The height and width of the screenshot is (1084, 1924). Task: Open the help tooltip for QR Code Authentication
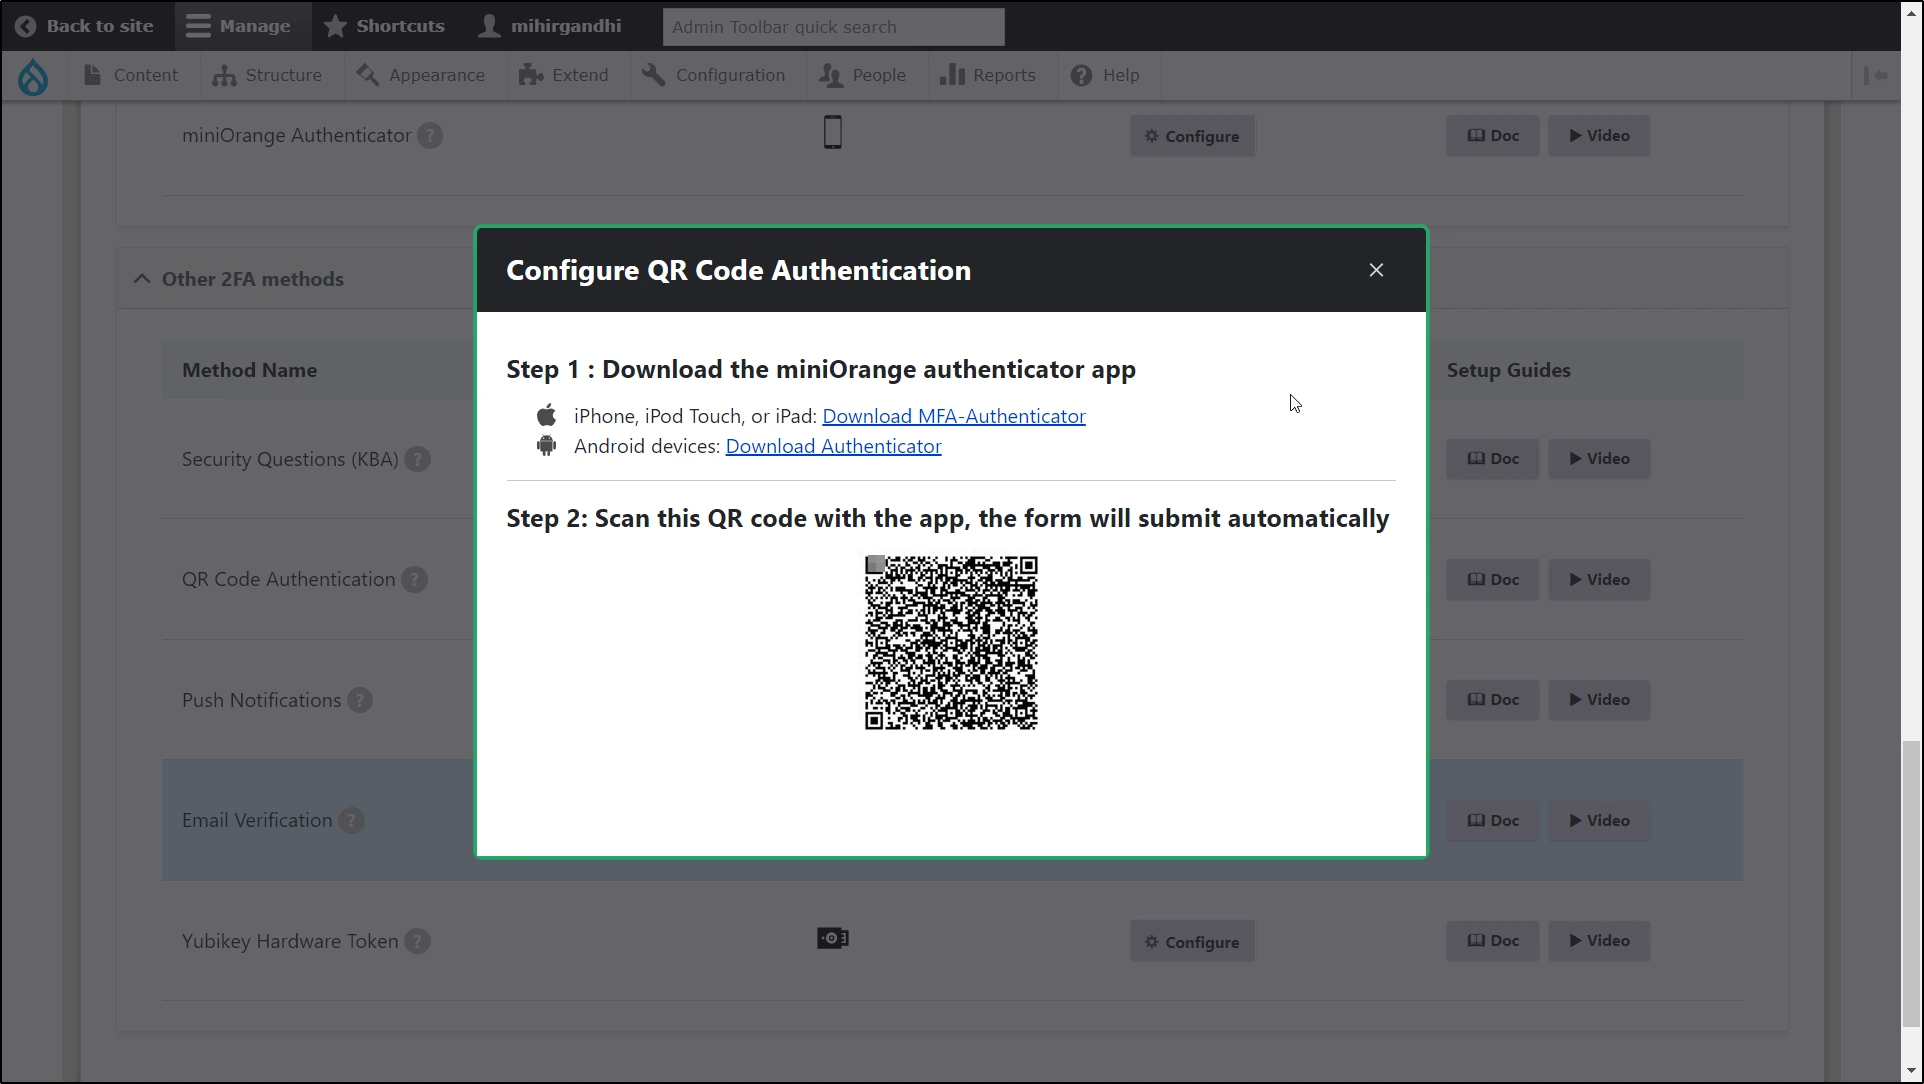[x=414, y=580]
